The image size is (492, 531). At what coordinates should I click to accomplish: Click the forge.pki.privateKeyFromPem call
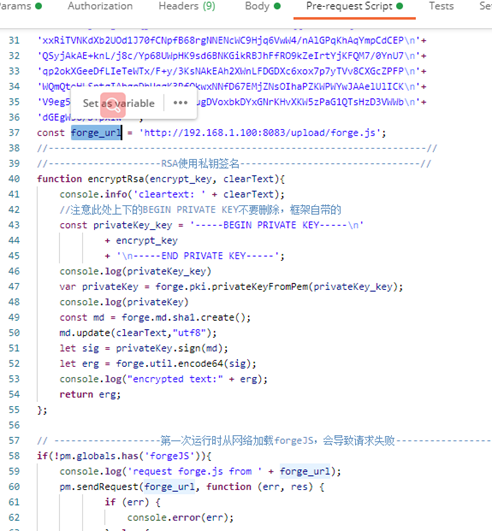[x=278, y=287]
